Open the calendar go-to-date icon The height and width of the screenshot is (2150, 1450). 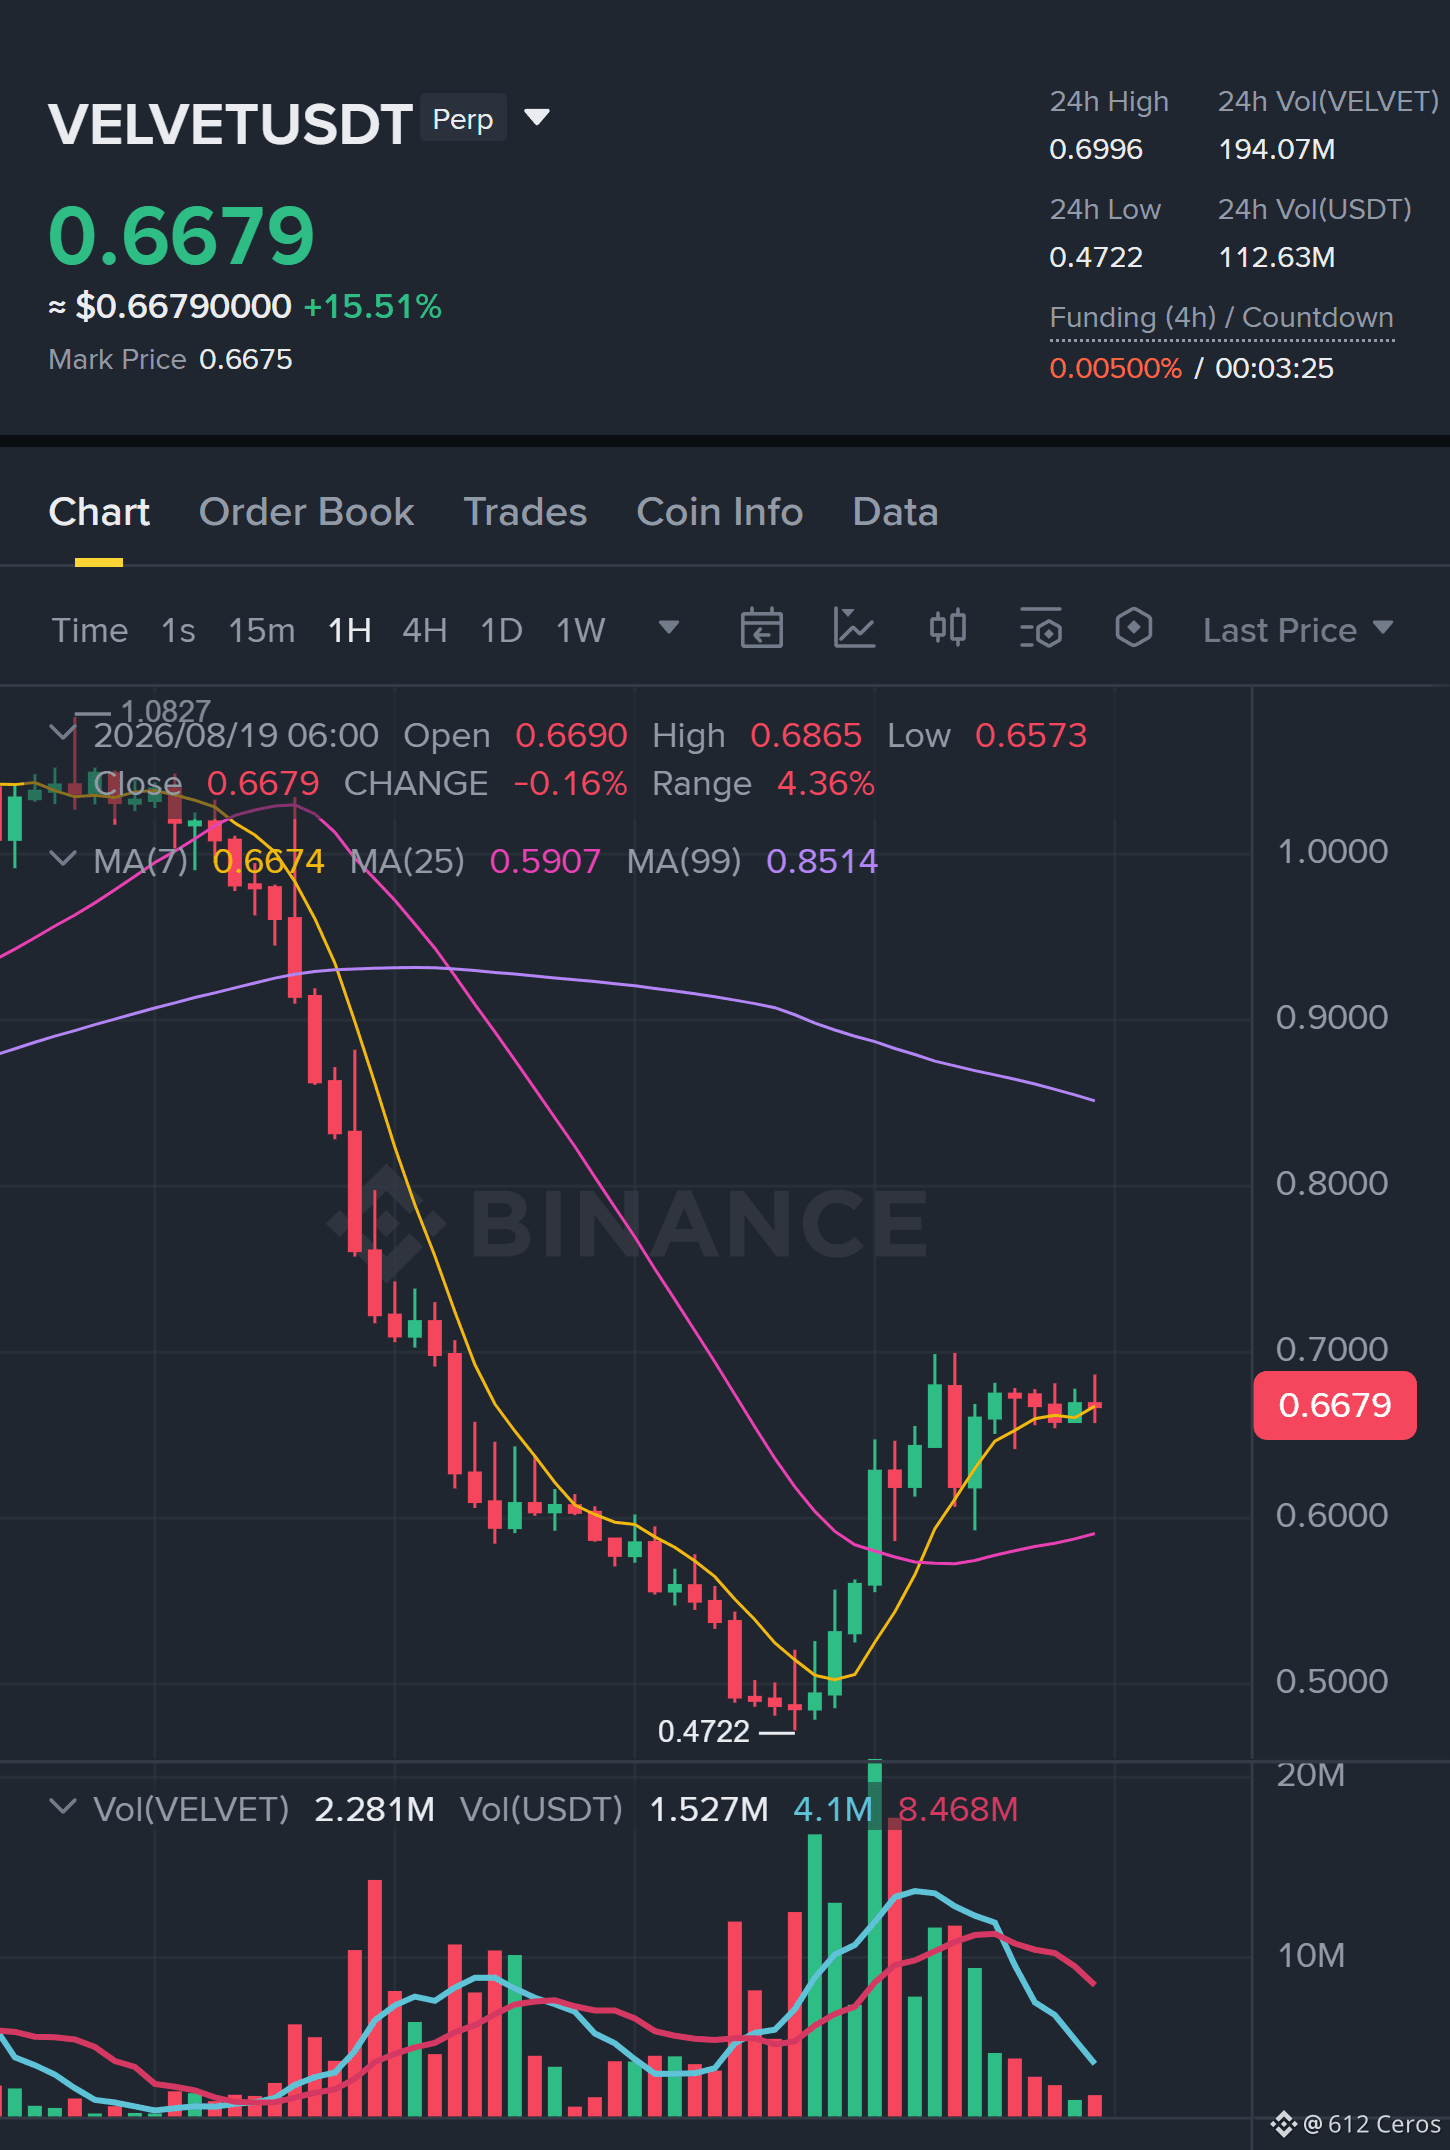762,628
